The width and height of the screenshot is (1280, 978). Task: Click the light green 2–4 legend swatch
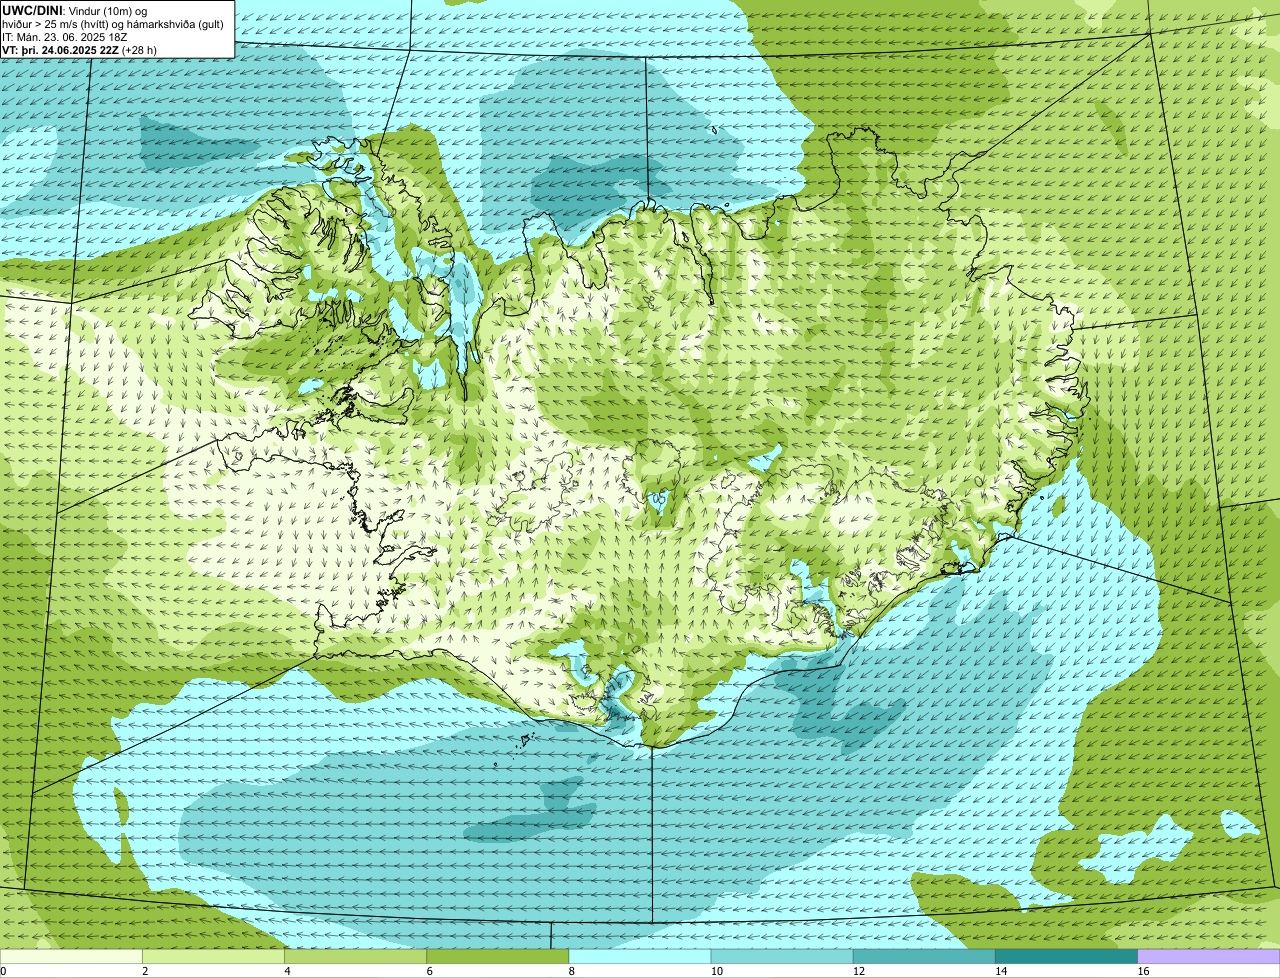pyautogui.click(x=213, y=956)
